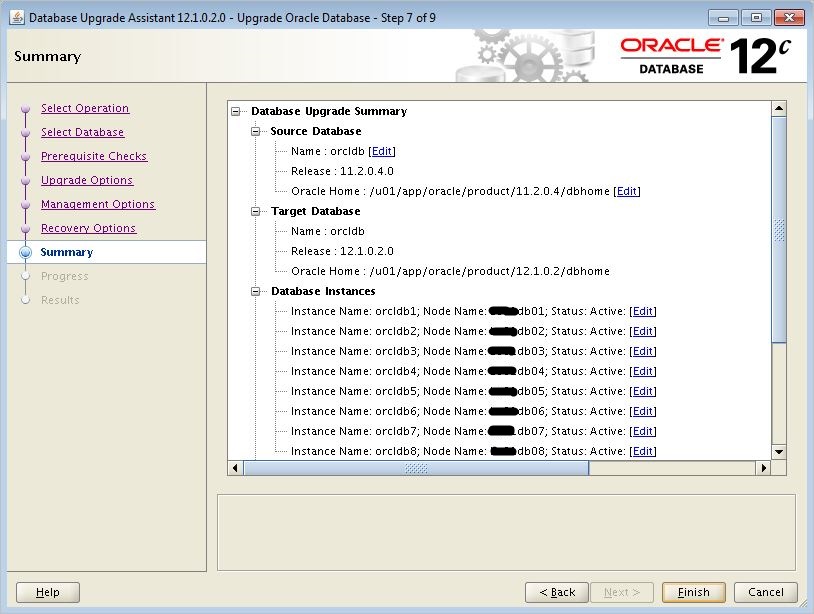814x614 pixels.
Task: Click the active Summary step indicator
Action: [x=25, y=252]
